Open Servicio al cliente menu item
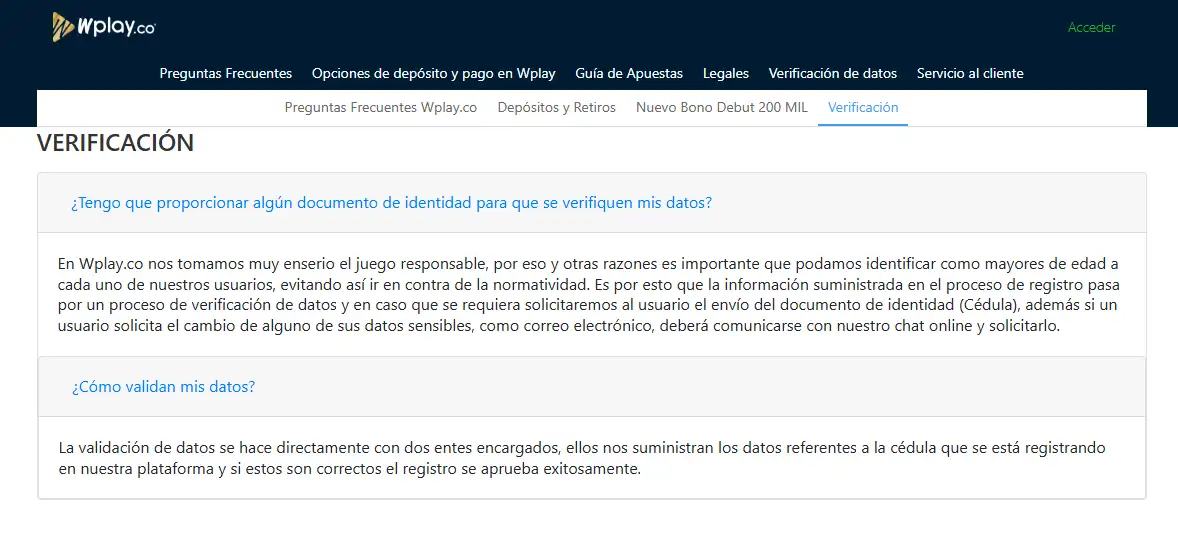The height and width of the screenshot is (534, 1178). click(x=970, y=74)
